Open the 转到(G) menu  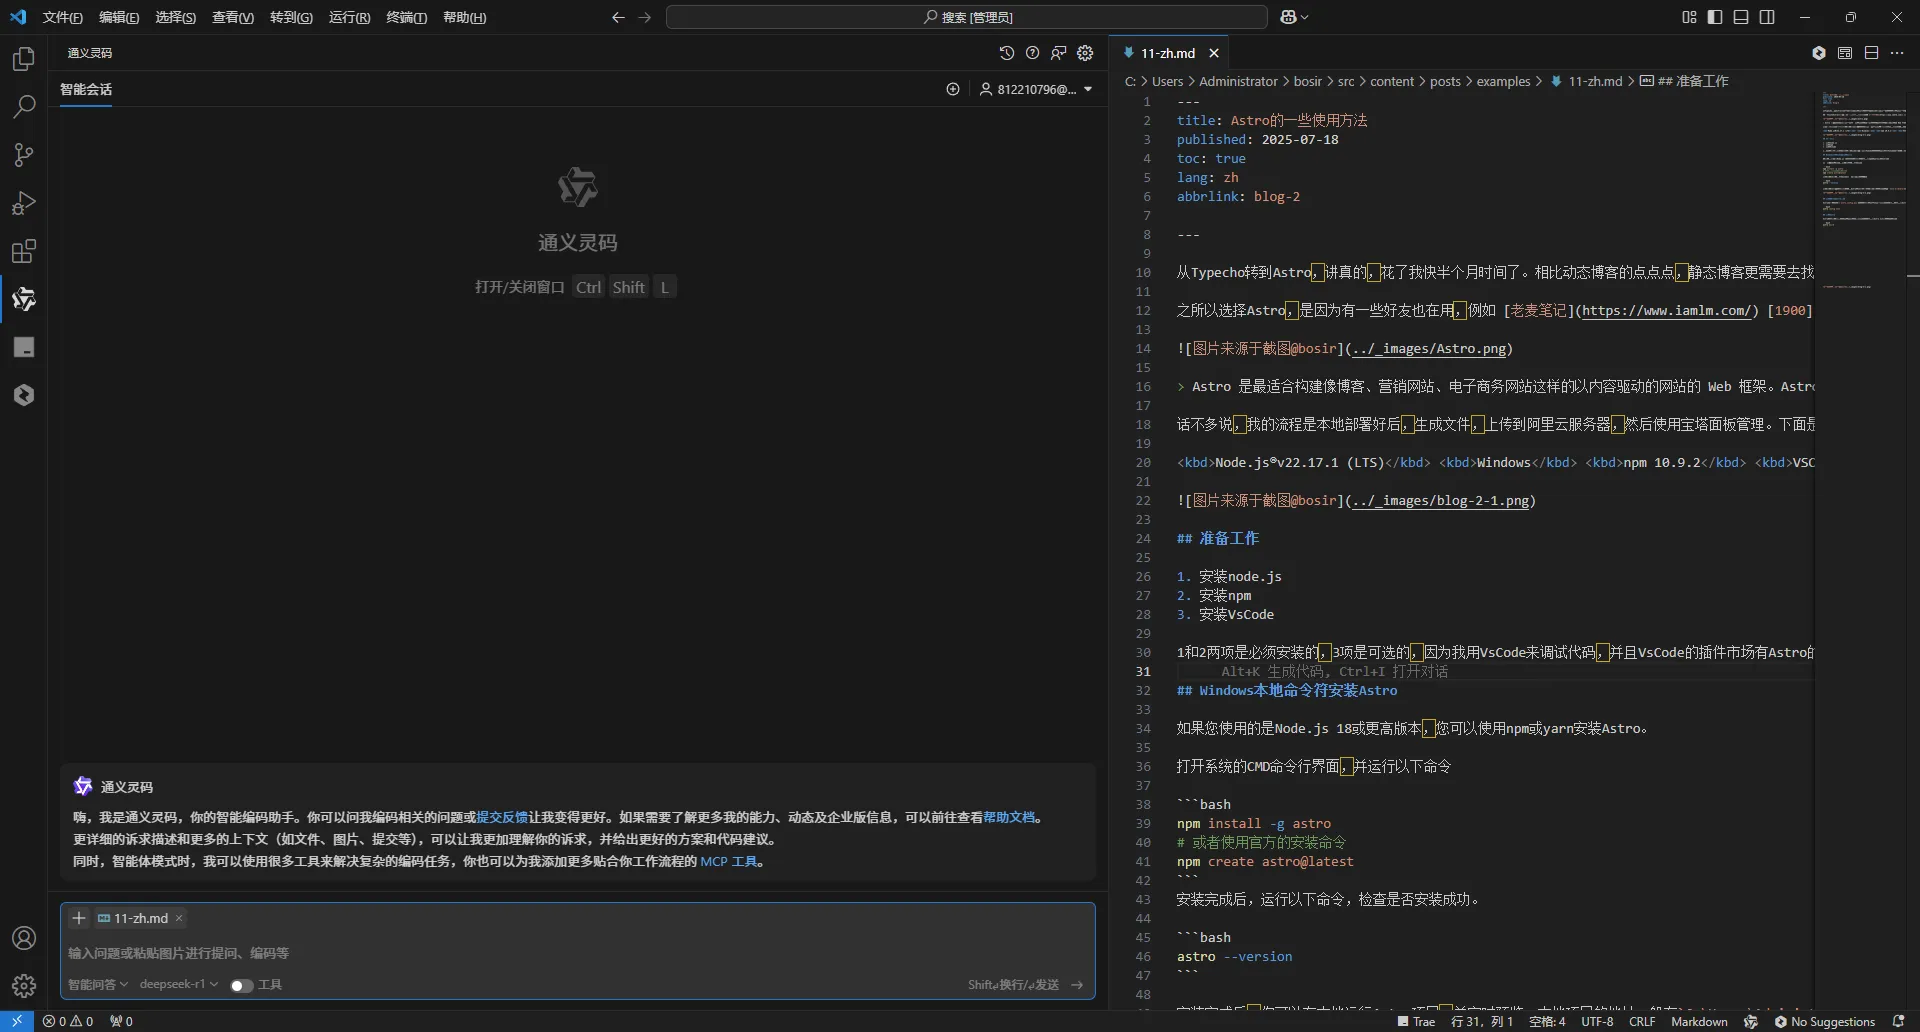291,17
